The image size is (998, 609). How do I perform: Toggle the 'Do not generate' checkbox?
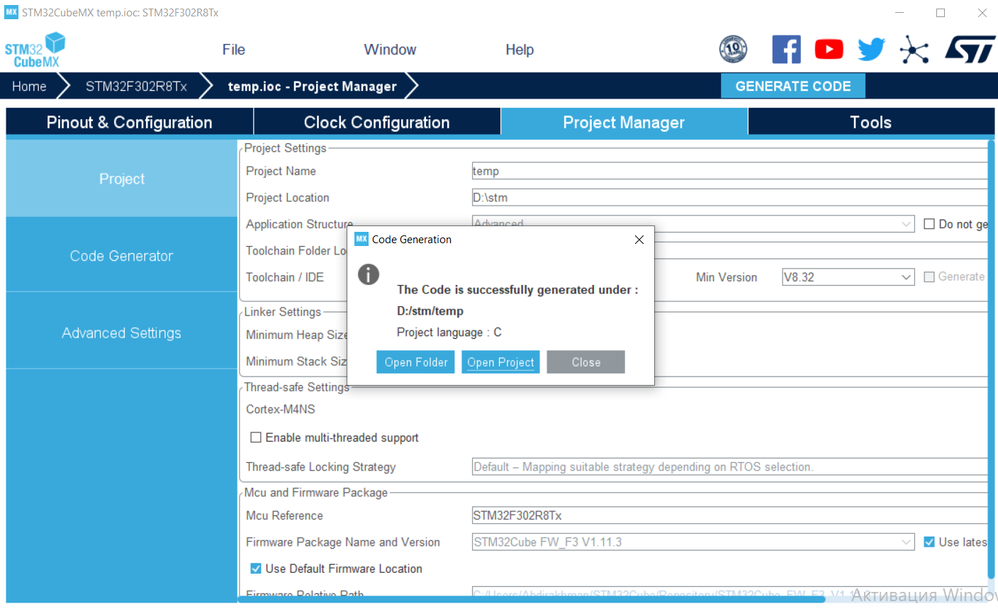coord(929,224)
